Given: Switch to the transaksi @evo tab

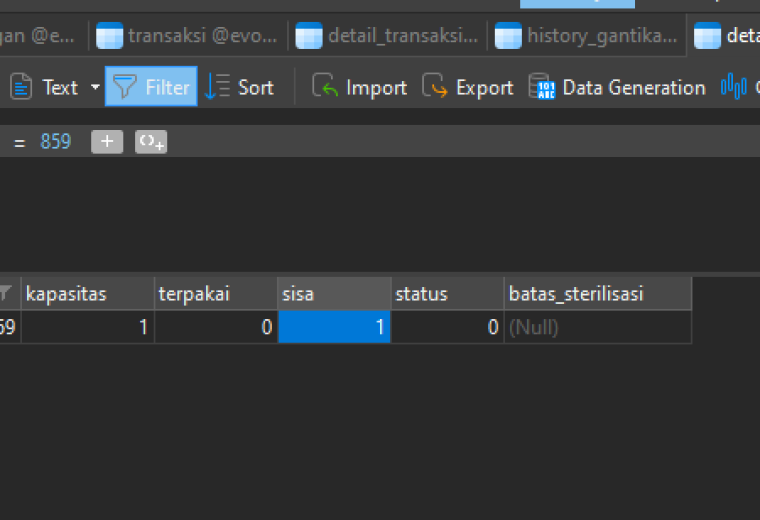Looking at the screenshot, I should coord(187,35).
